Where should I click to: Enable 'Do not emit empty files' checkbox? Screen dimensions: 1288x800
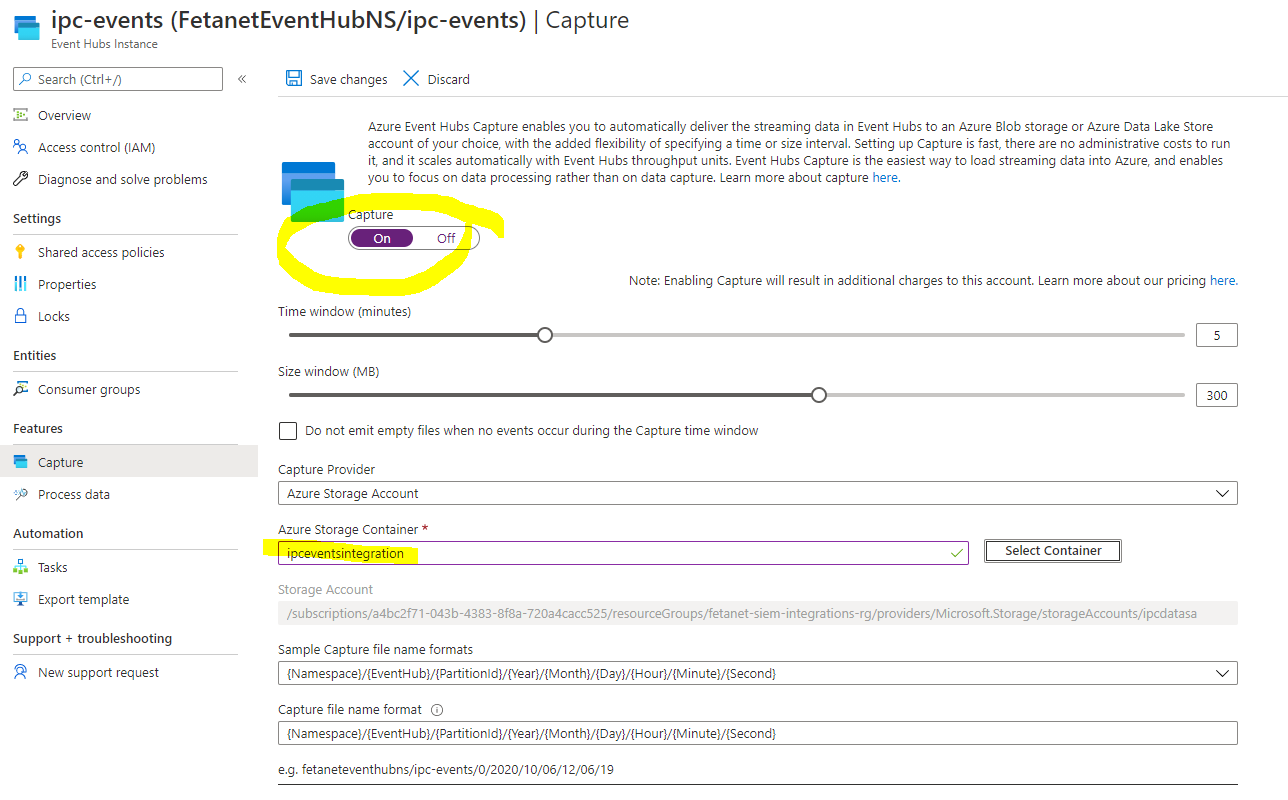288,431
